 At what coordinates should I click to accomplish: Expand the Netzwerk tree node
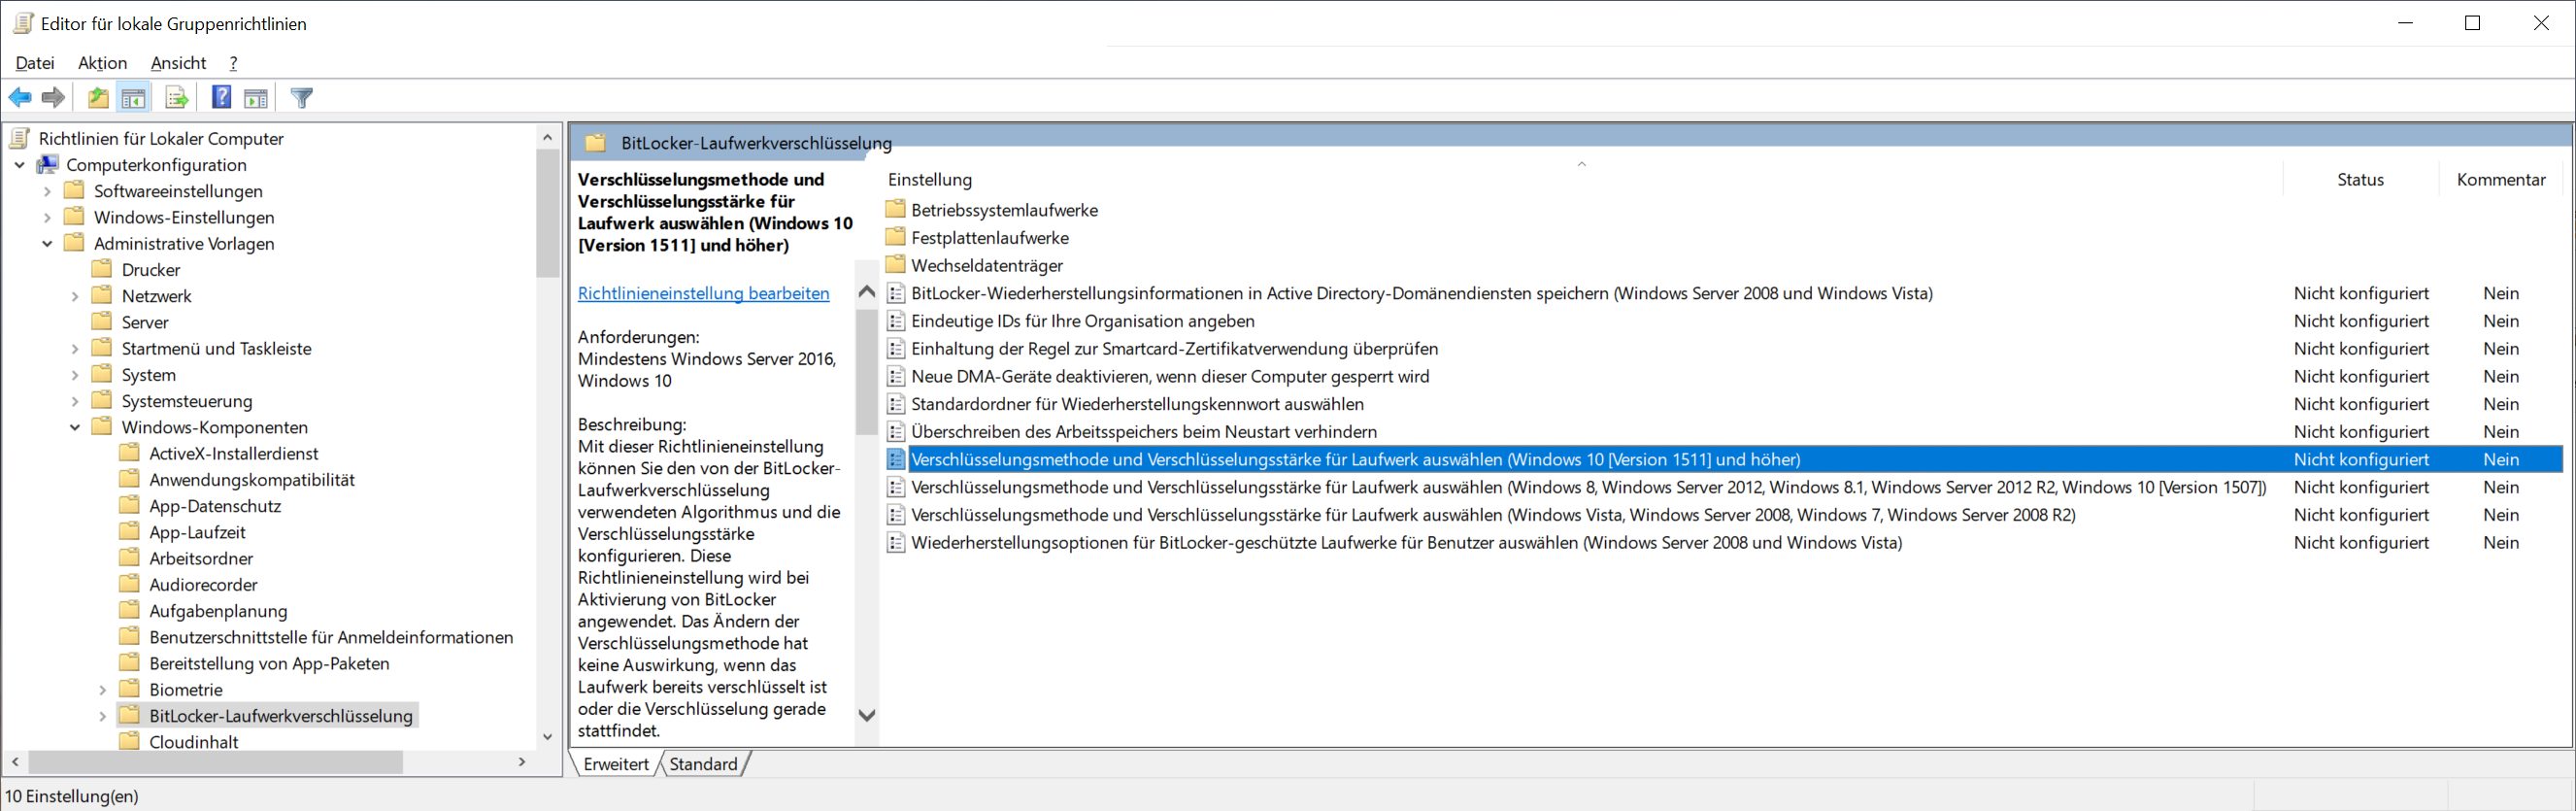75,297
